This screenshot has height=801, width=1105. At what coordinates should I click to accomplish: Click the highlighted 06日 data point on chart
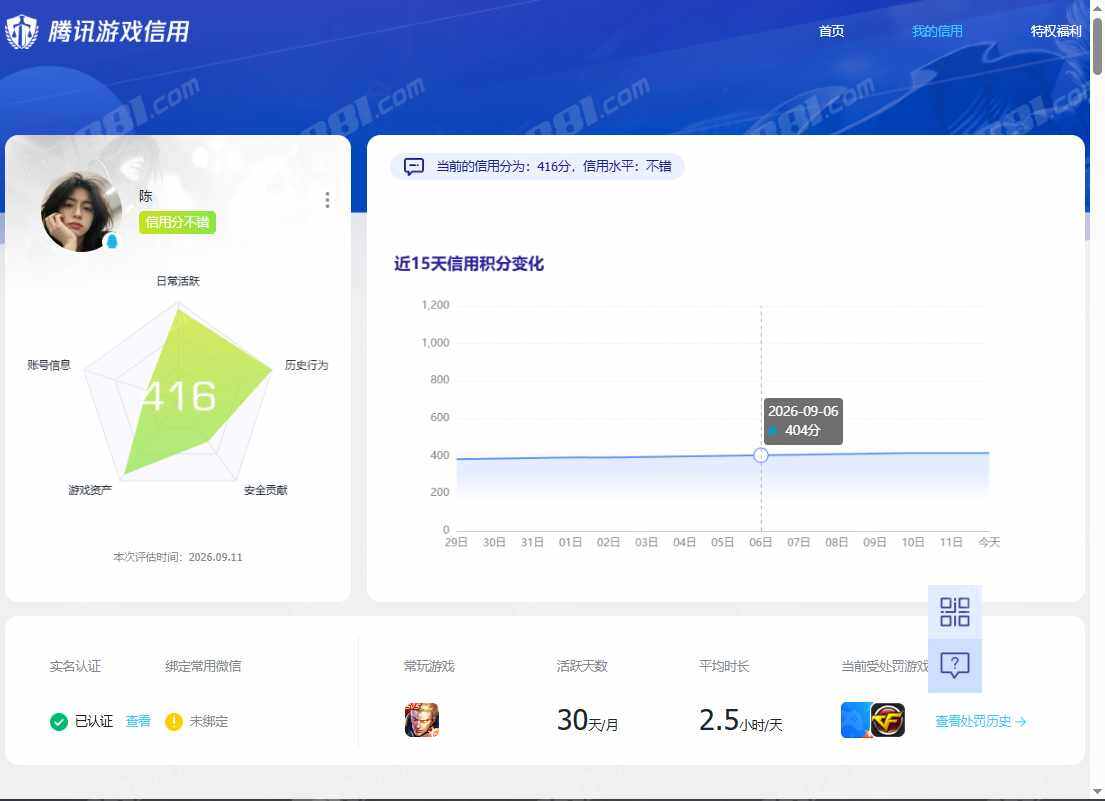pos(760,455)
